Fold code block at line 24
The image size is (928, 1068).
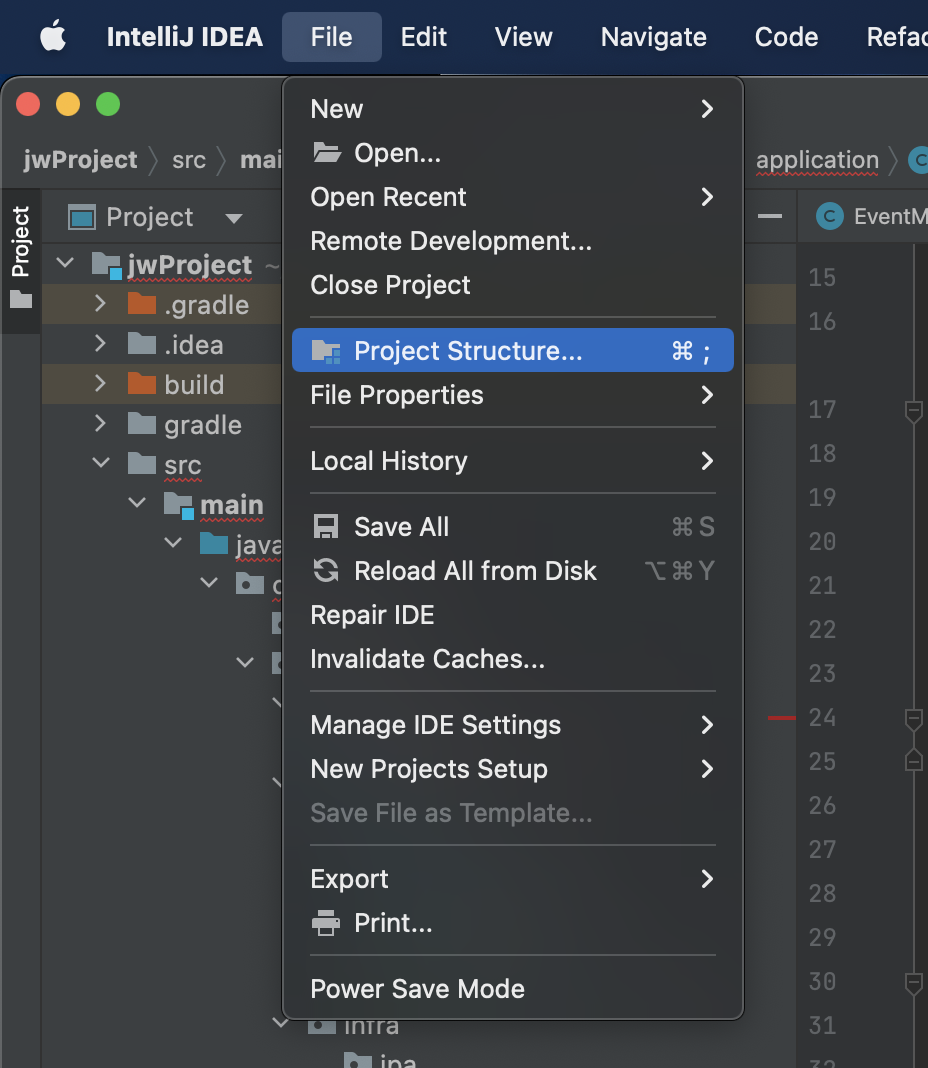(x=914, y=719)
